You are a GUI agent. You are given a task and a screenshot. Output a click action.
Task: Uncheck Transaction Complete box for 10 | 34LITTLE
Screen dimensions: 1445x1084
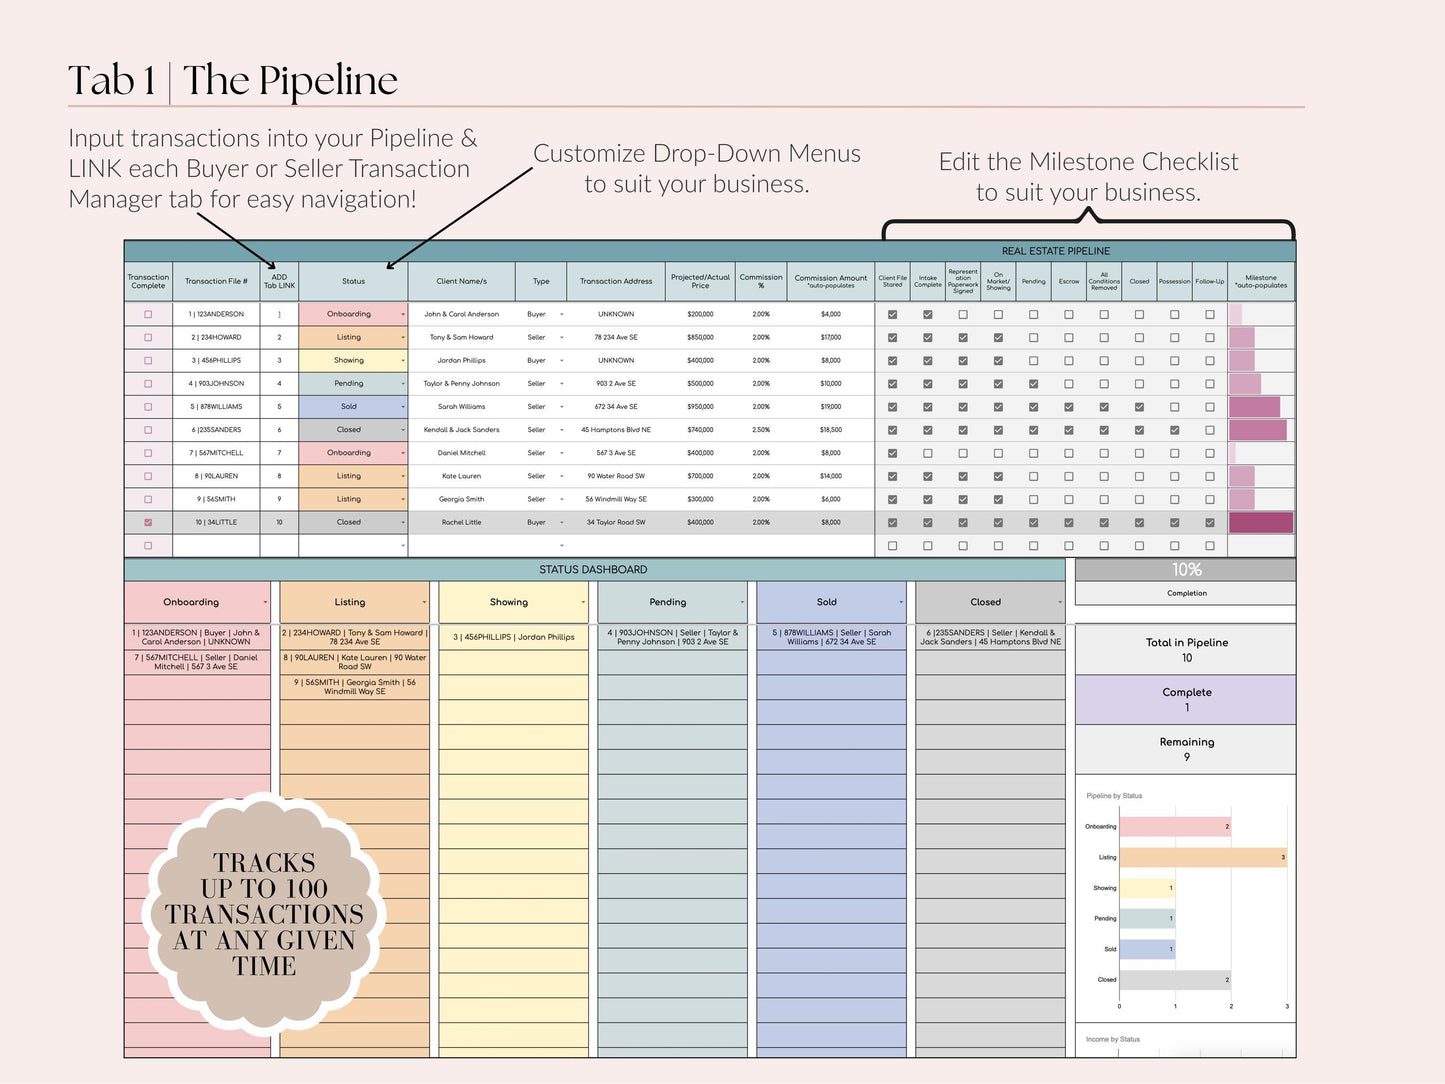(x=148, y=522)
